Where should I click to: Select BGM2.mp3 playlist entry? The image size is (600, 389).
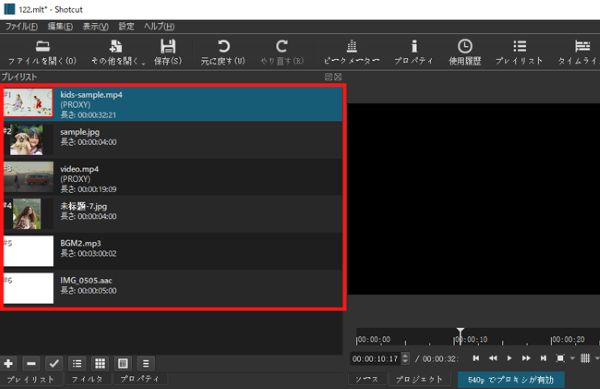tap(173, 251)
